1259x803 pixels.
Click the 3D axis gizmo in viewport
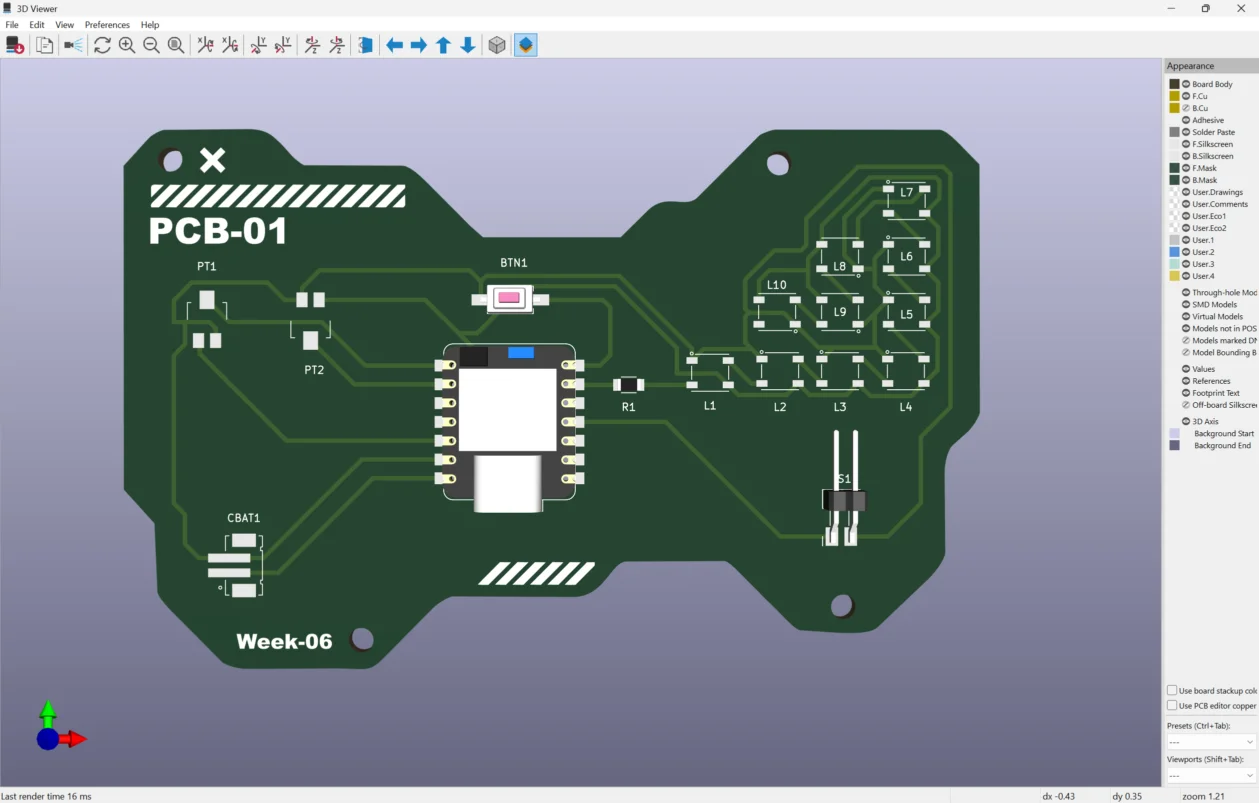click(x=60, y=728)
